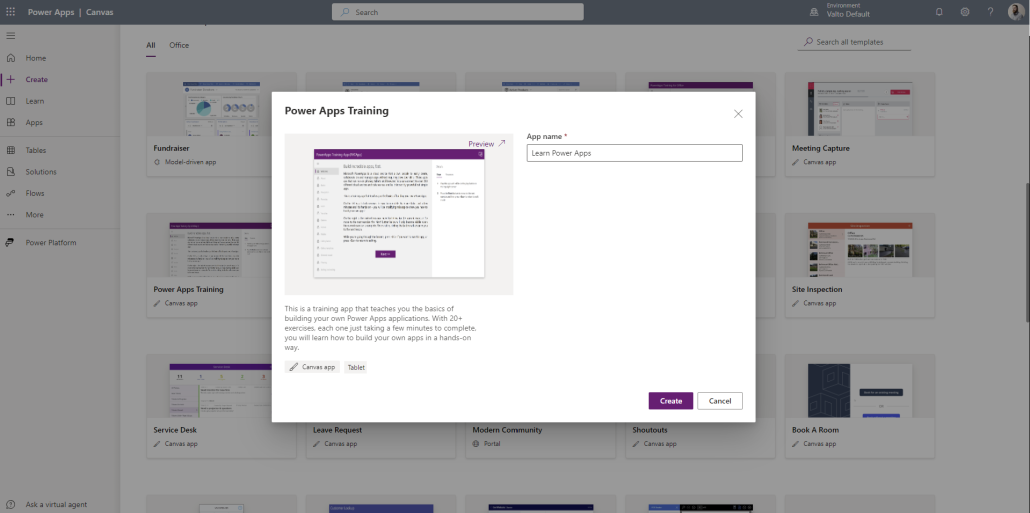1030x513 pixels.
Task: Open the app launcher waffle icon
Action: point(11,12)
